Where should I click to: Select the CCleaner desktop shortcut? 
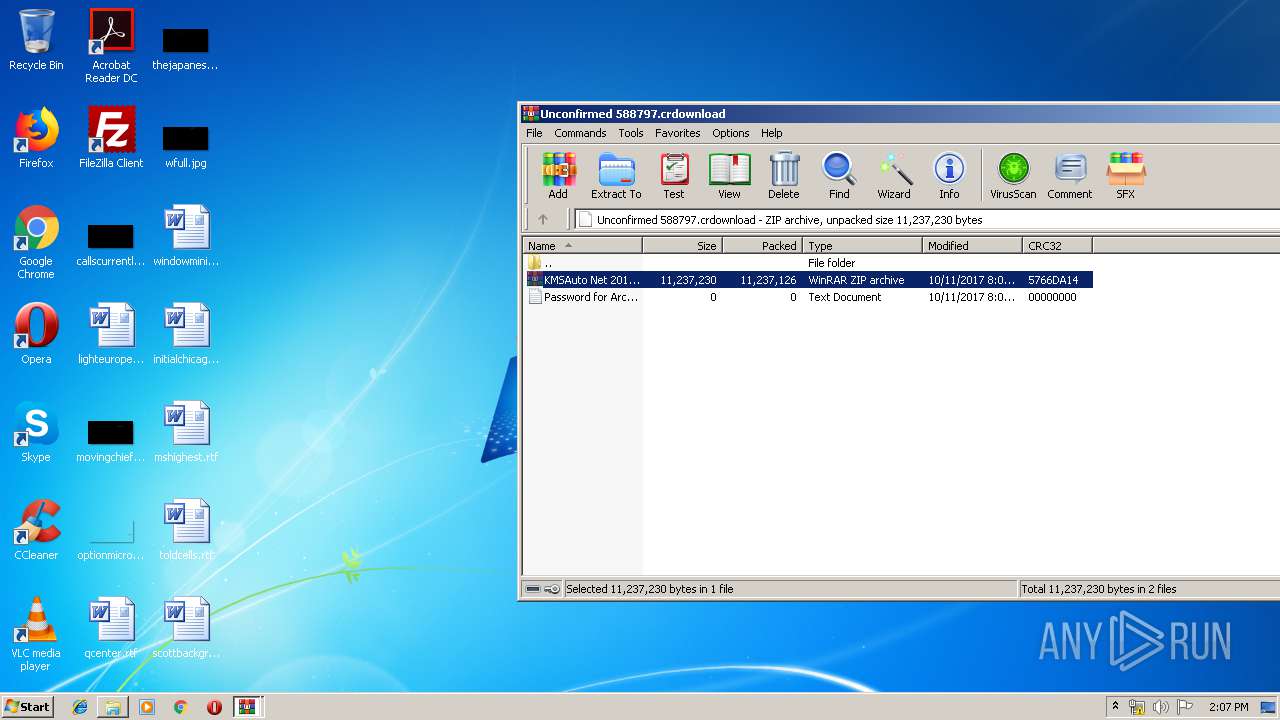(36, 530)
